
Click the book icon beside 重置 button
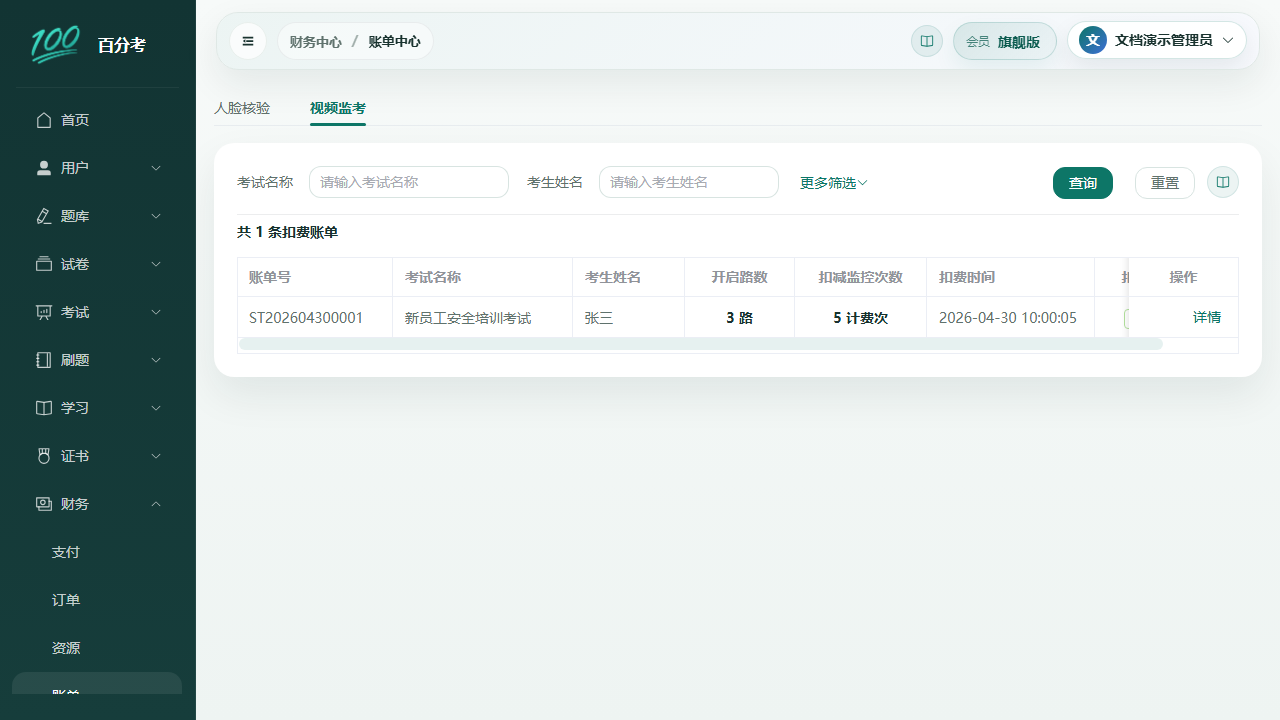(x=1223, y=183)
